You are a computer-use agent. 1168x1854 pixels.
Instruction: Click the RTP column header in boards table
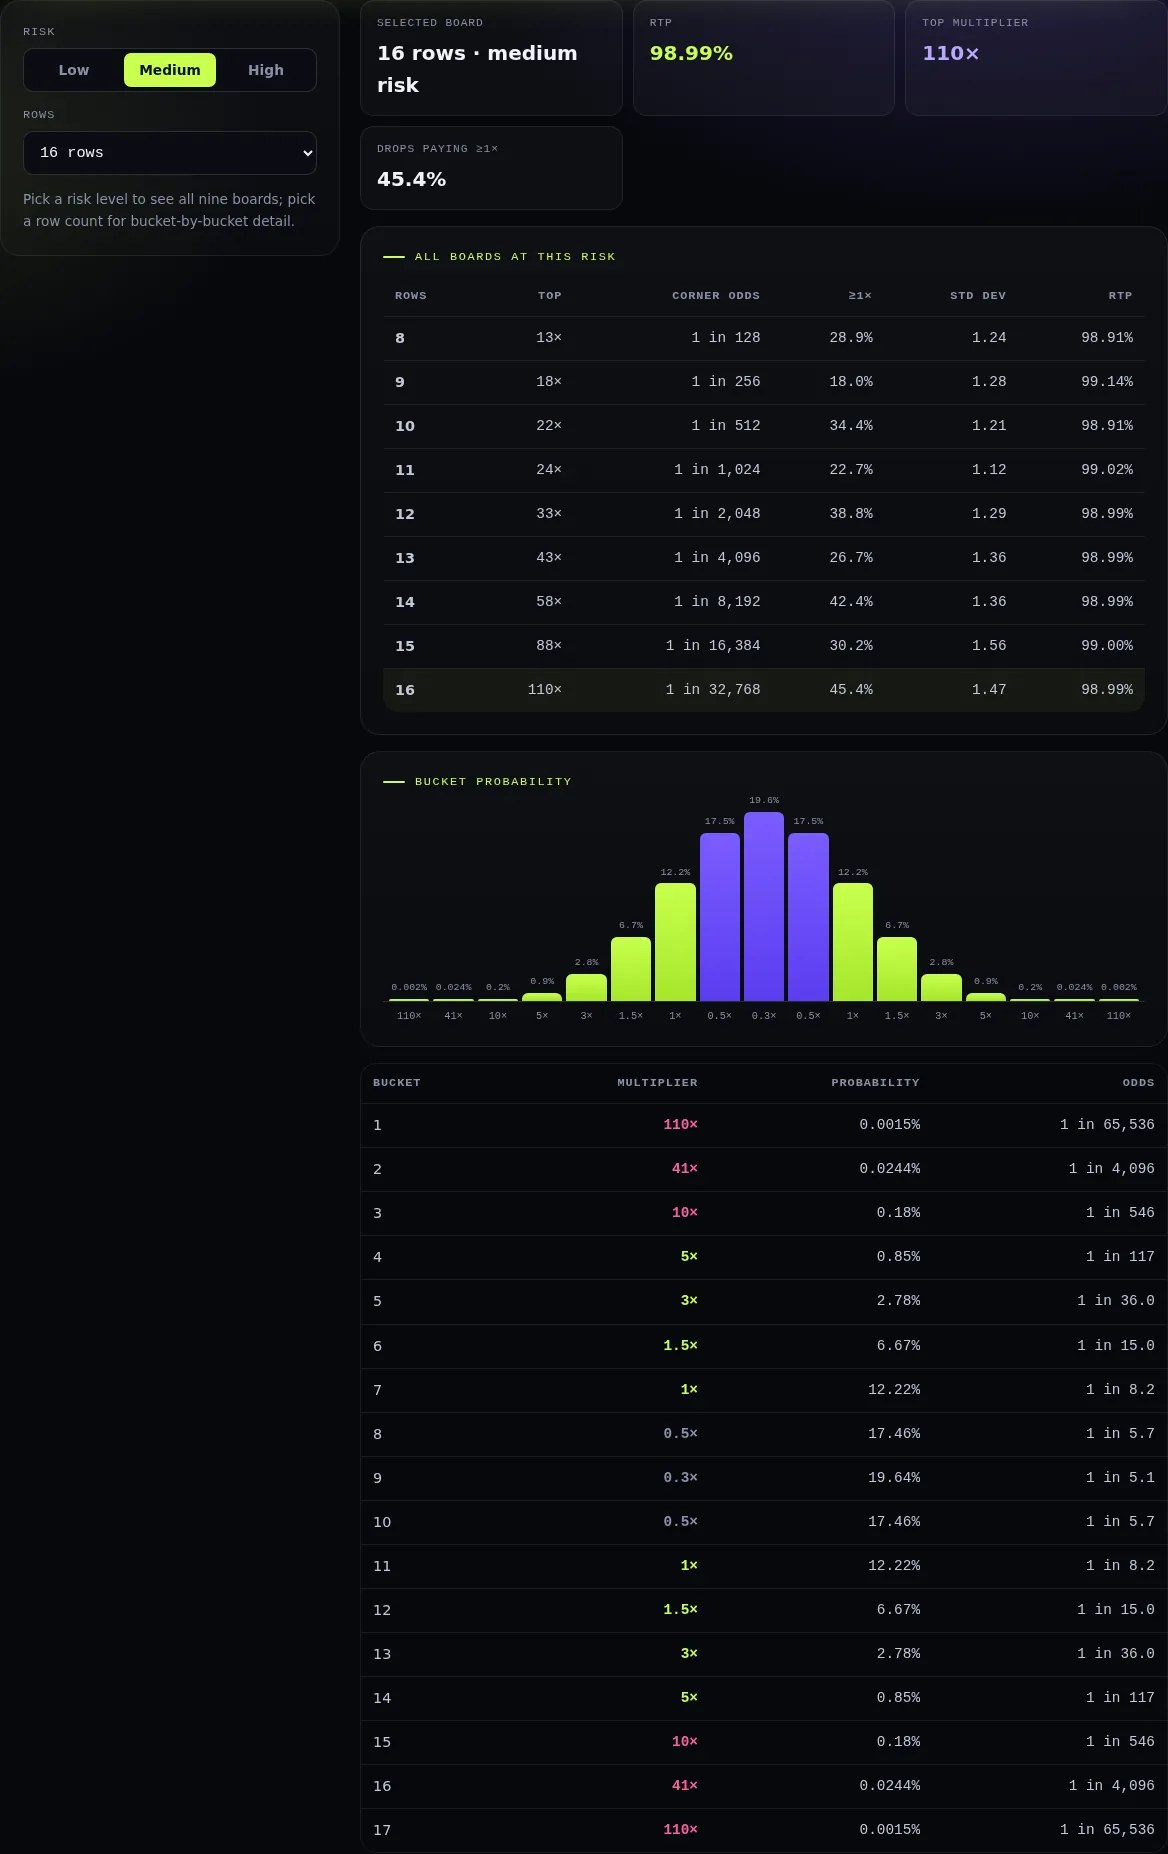1121,296
